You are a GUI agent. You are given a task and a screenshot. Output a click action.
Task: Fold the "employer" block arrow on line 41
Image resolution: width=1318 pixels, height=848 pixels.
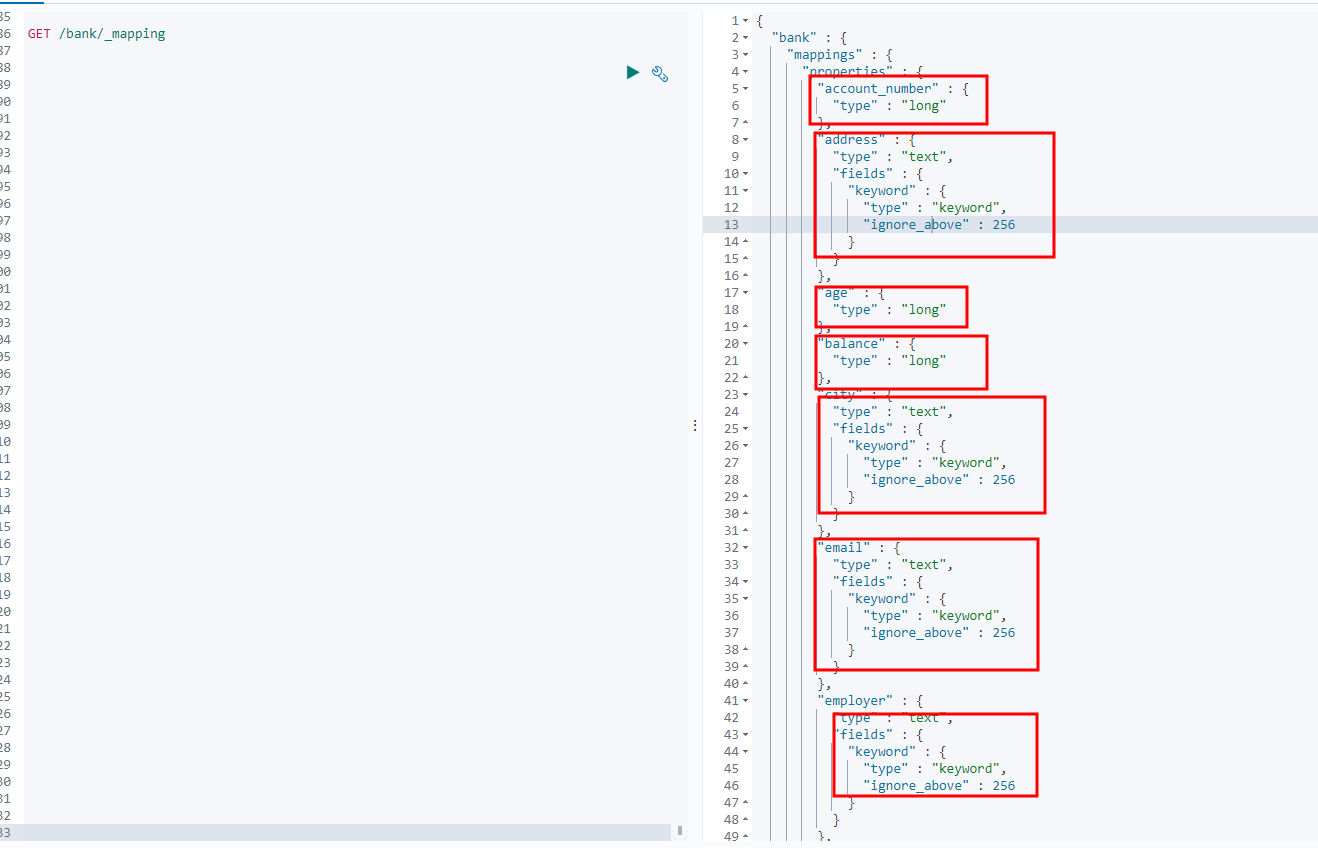pyautogui.click(x=745, y=701)
